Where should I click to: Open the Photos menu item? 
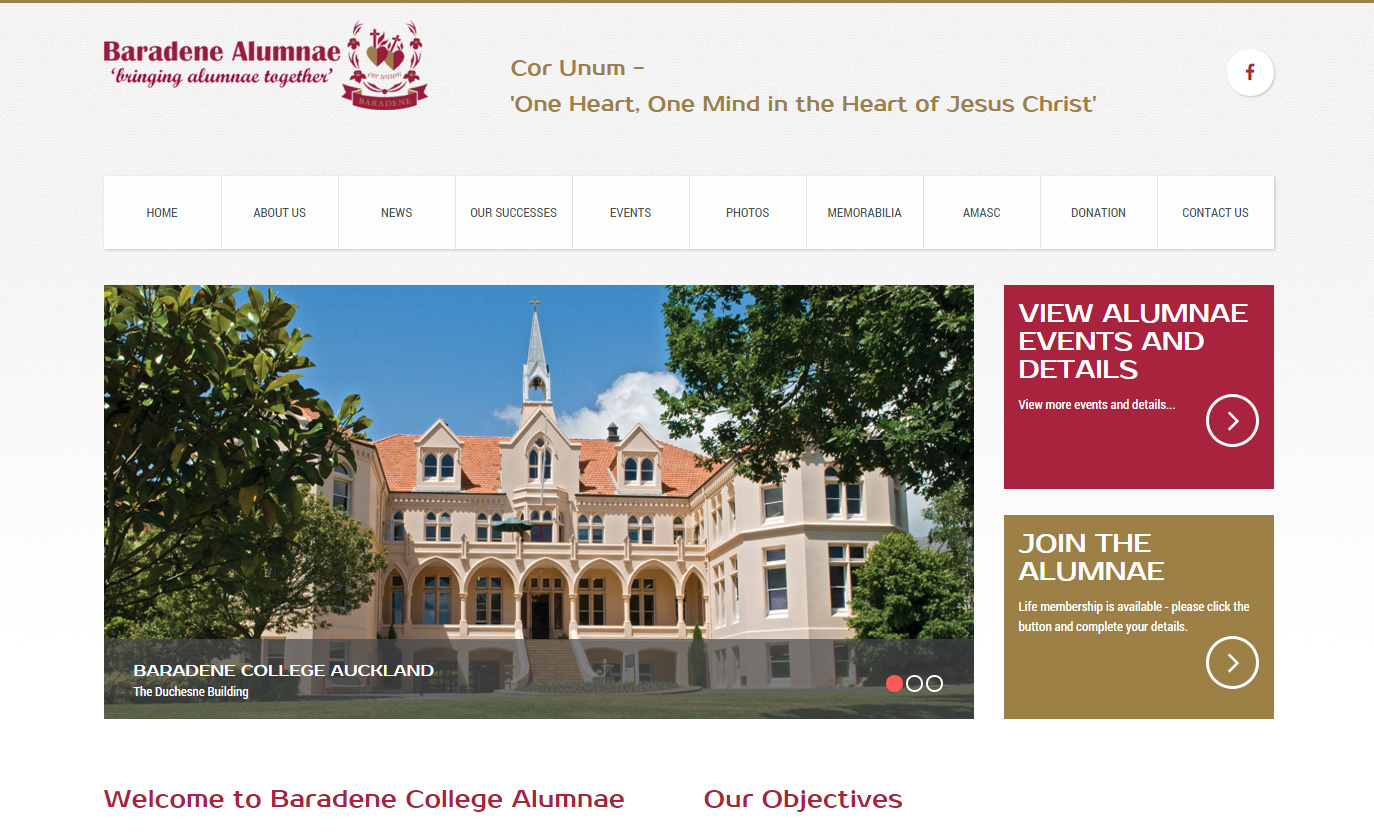coord(748,213)
